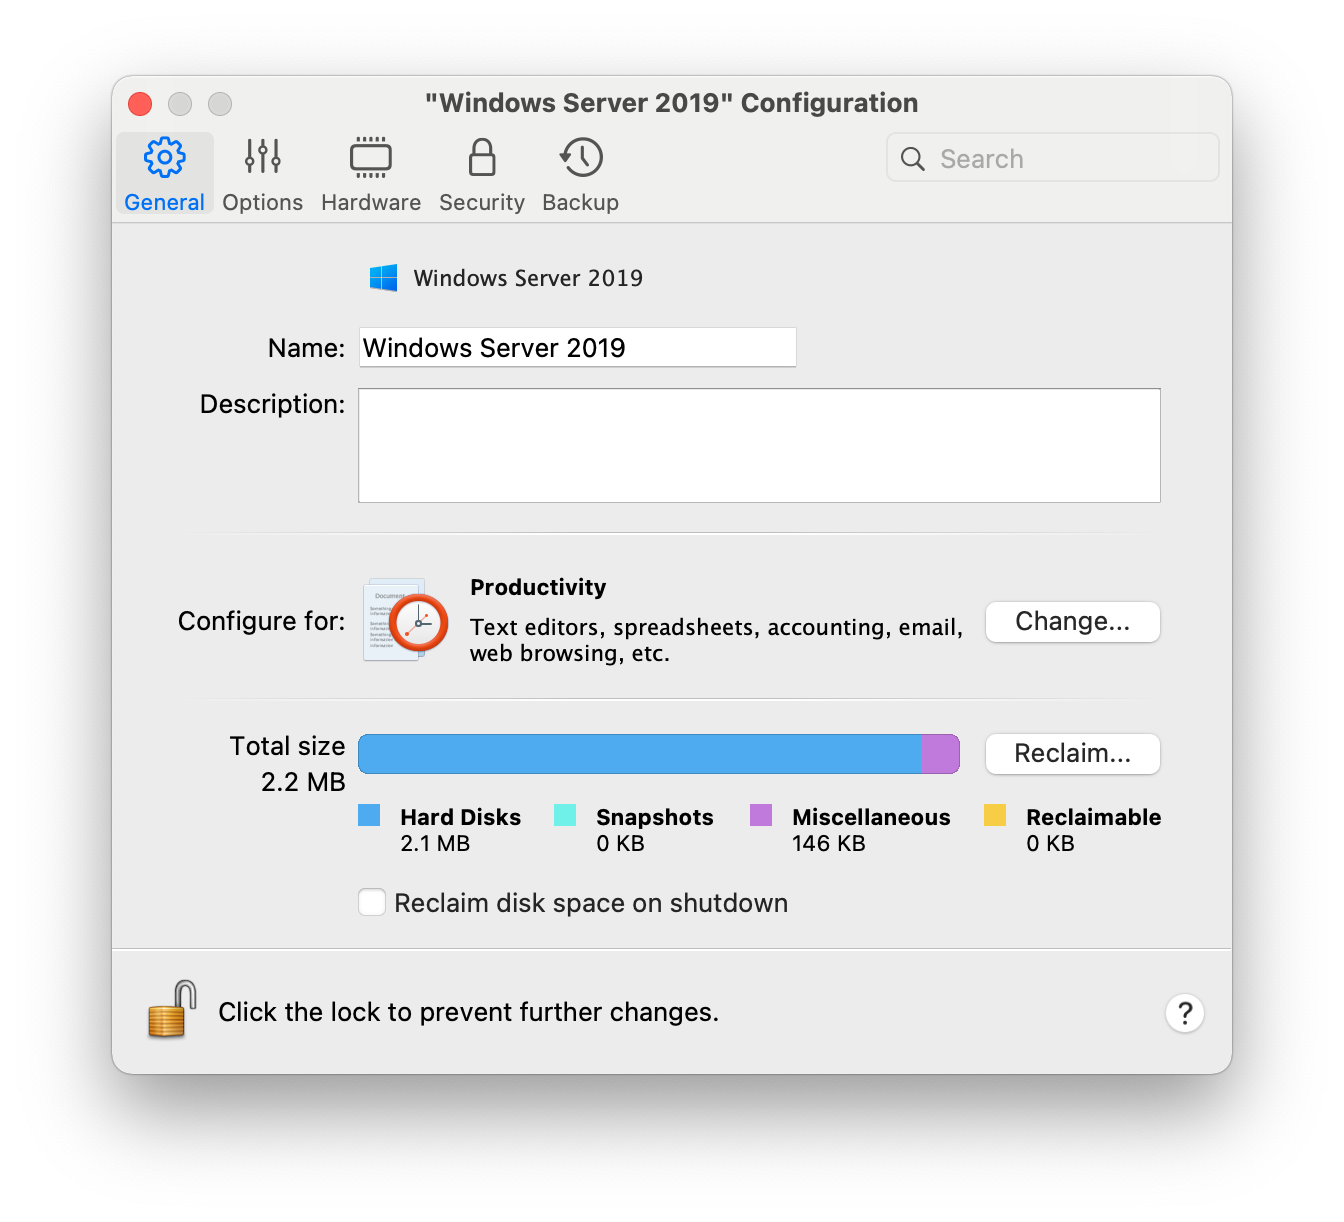Click the Productivity profile icon
1344x1222 pixels.
pyautogui.click(x=406, y=620)
